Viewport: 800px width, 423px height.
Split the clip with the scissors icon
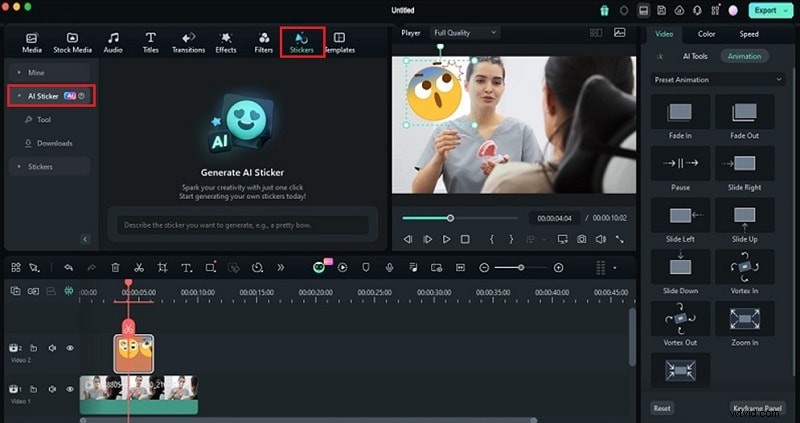(x=138, y=267)
